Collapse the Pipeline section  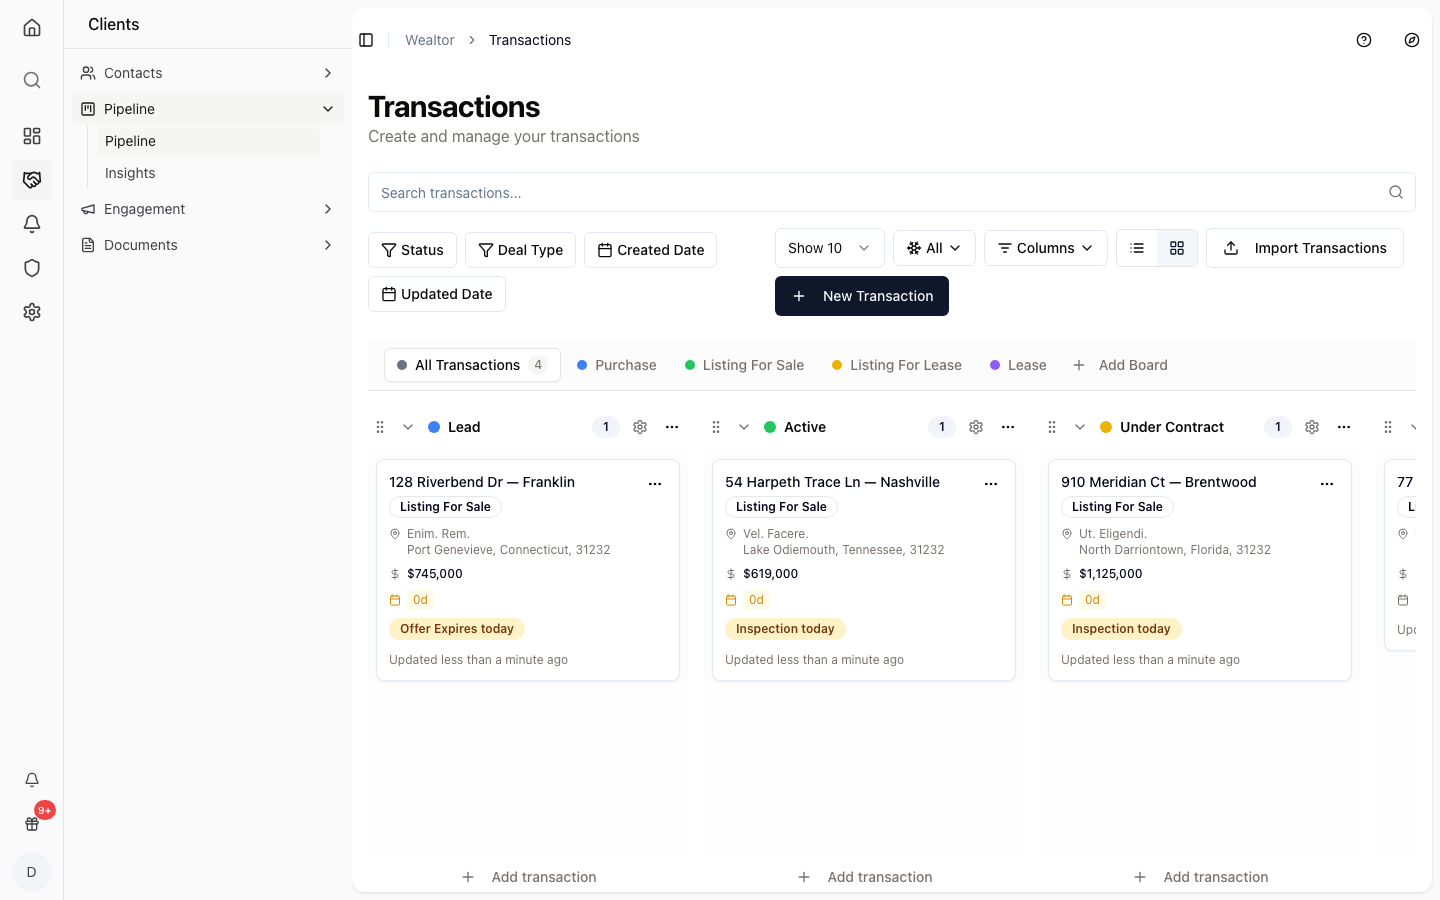[x=208, y=109]
